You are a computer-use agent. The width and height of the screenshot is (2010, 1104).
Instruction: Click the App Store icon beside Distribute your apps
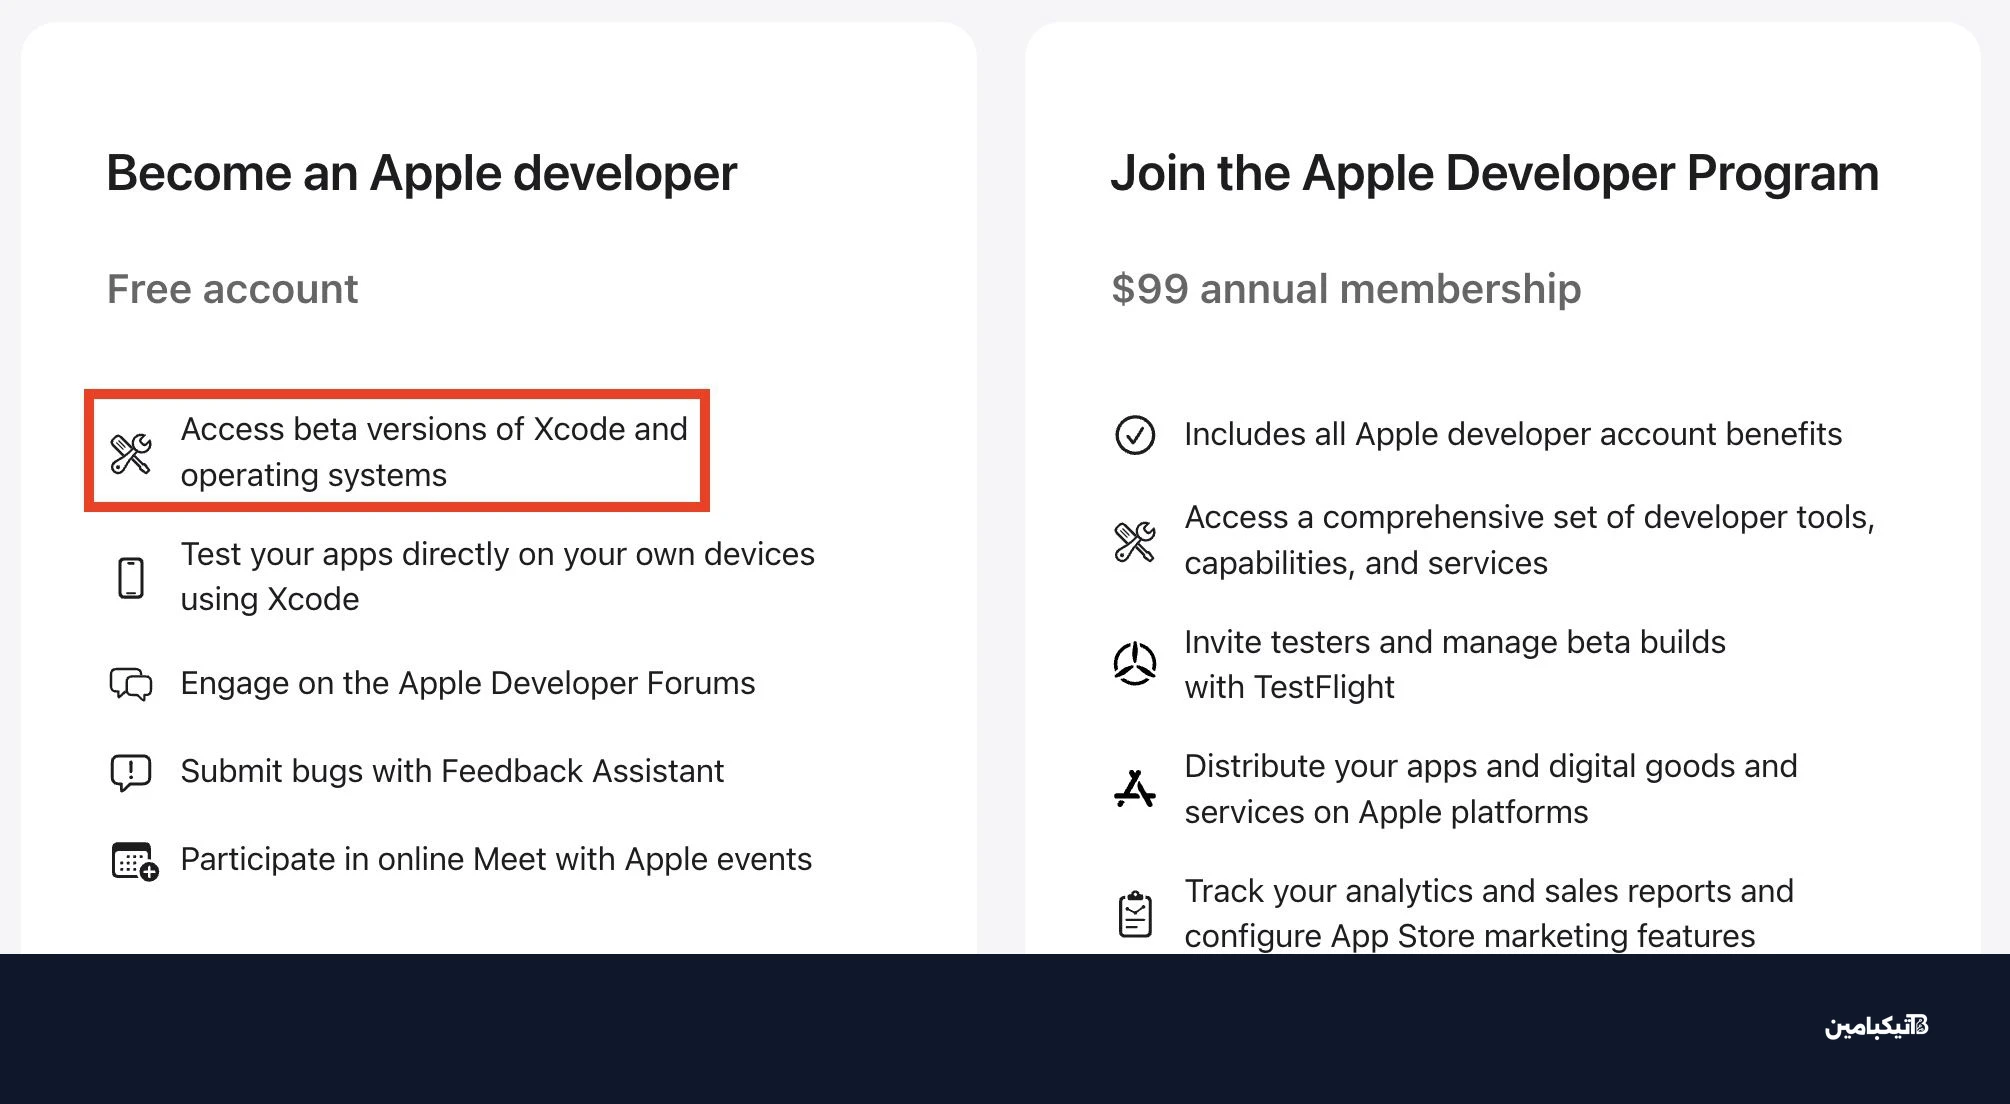pyautogui.click(x=1135, y=789)
